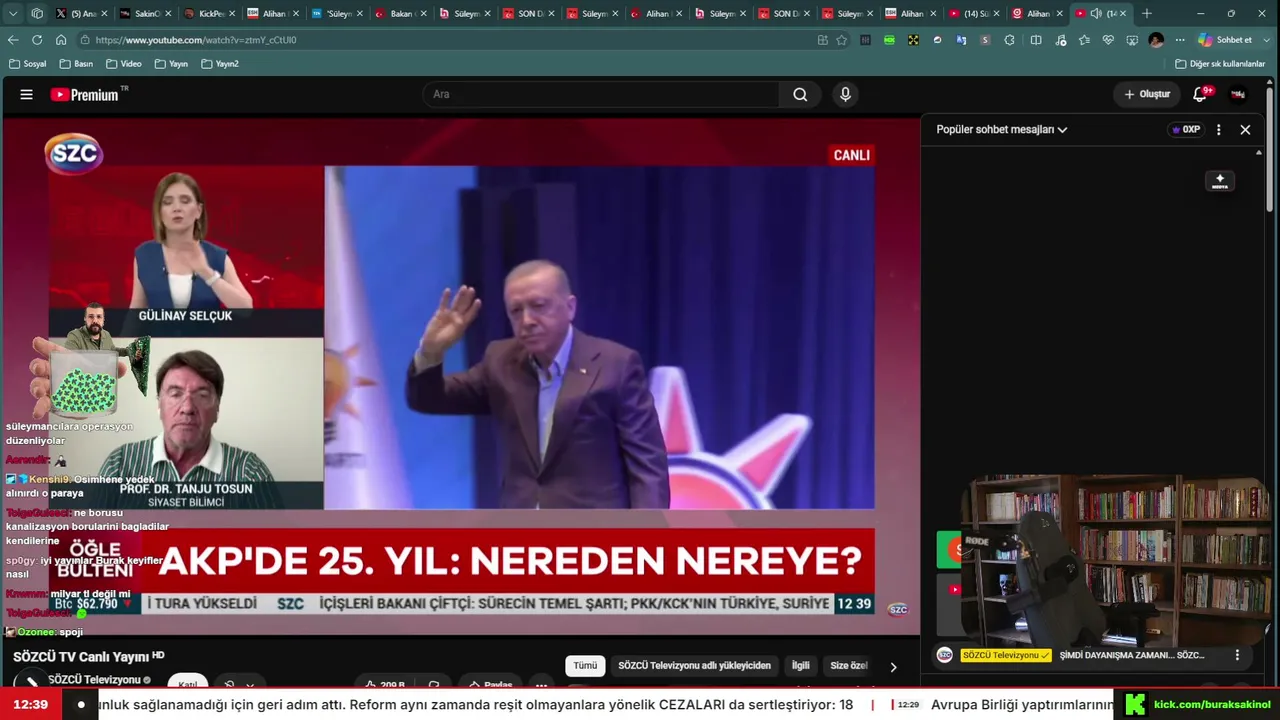Click the live video player area

point(461,375)
